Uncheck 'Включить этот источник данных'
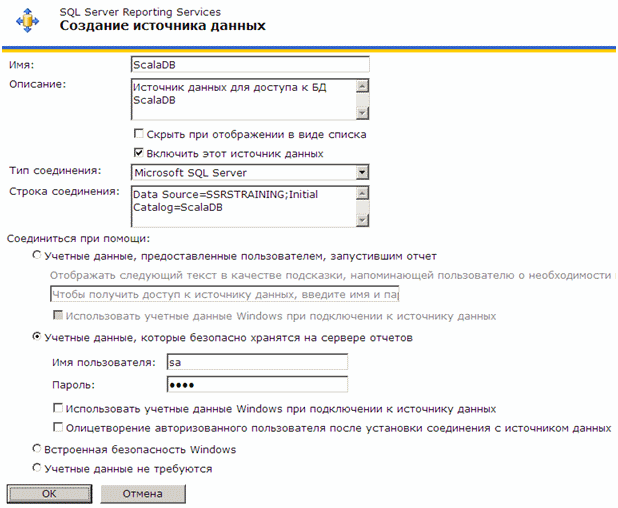 point(138,153)
